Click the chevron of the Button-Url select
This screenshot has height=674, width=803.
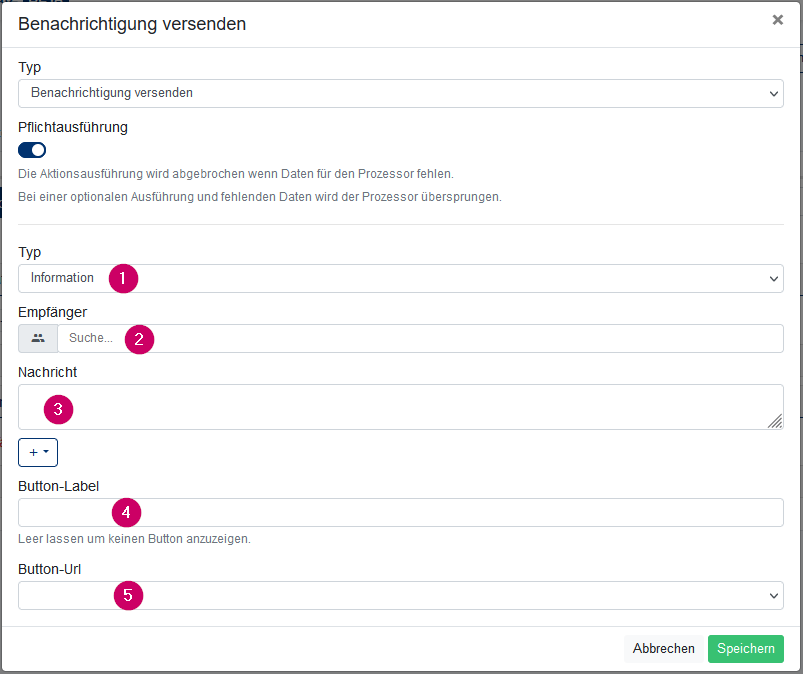(x=773, y=596)
